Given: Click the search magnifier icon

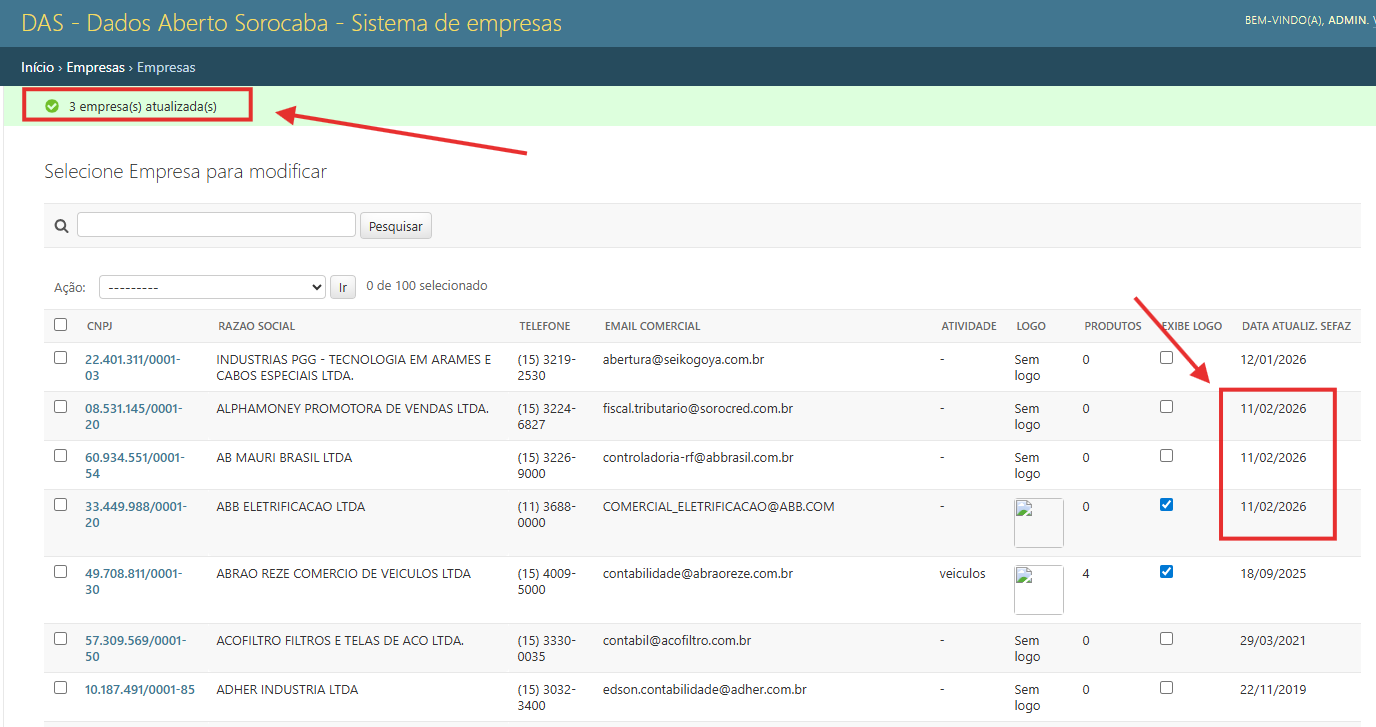Looking at the screenshot, I should click(62, 226).
